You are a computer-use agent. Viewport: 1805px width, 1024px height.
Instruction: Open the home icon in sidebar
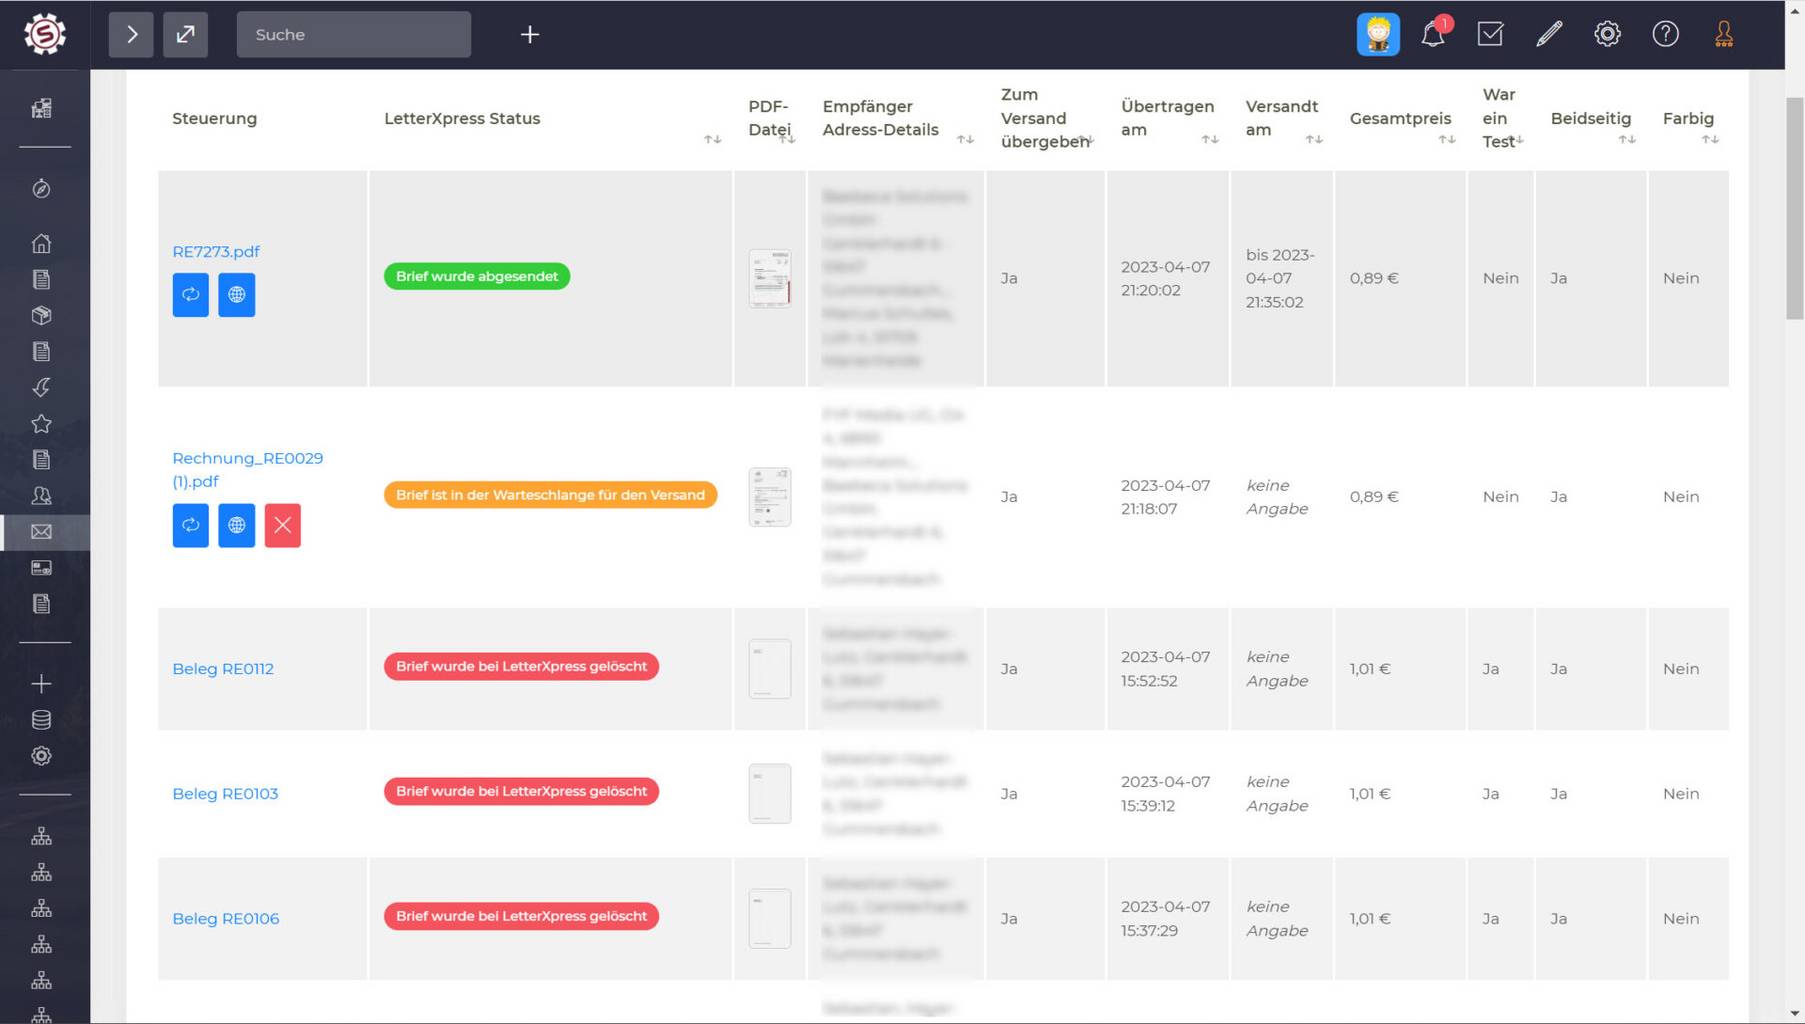click(x=41, y=243)
